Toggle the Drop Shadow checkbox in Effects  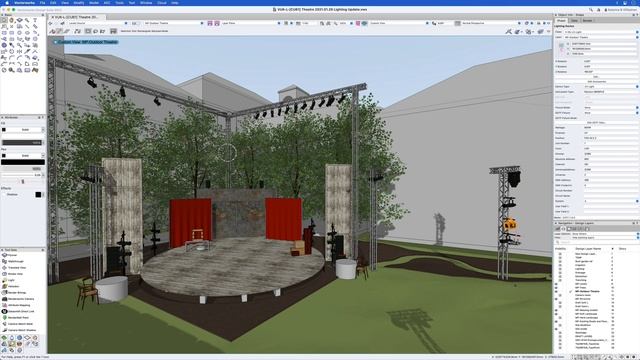pyautogui.click(x=4, y=195)
